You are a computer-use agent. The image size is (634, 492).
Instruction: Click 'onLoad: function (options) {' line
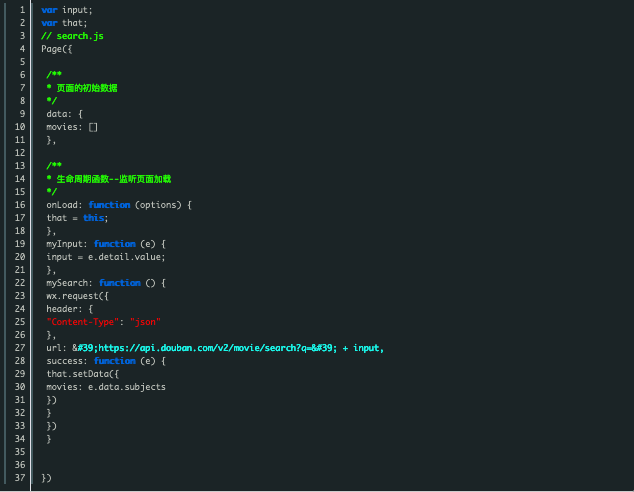[119, 205]
